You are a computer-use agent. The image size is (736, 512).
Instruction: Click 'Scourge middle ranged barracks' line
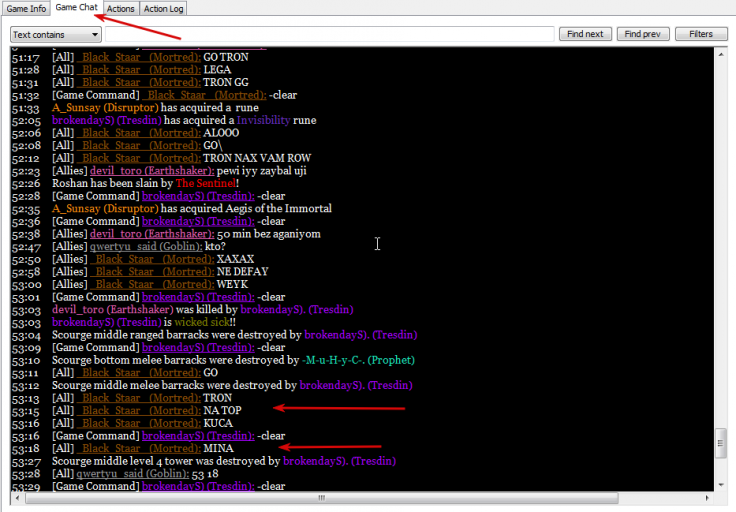click(x=235, y=335)
